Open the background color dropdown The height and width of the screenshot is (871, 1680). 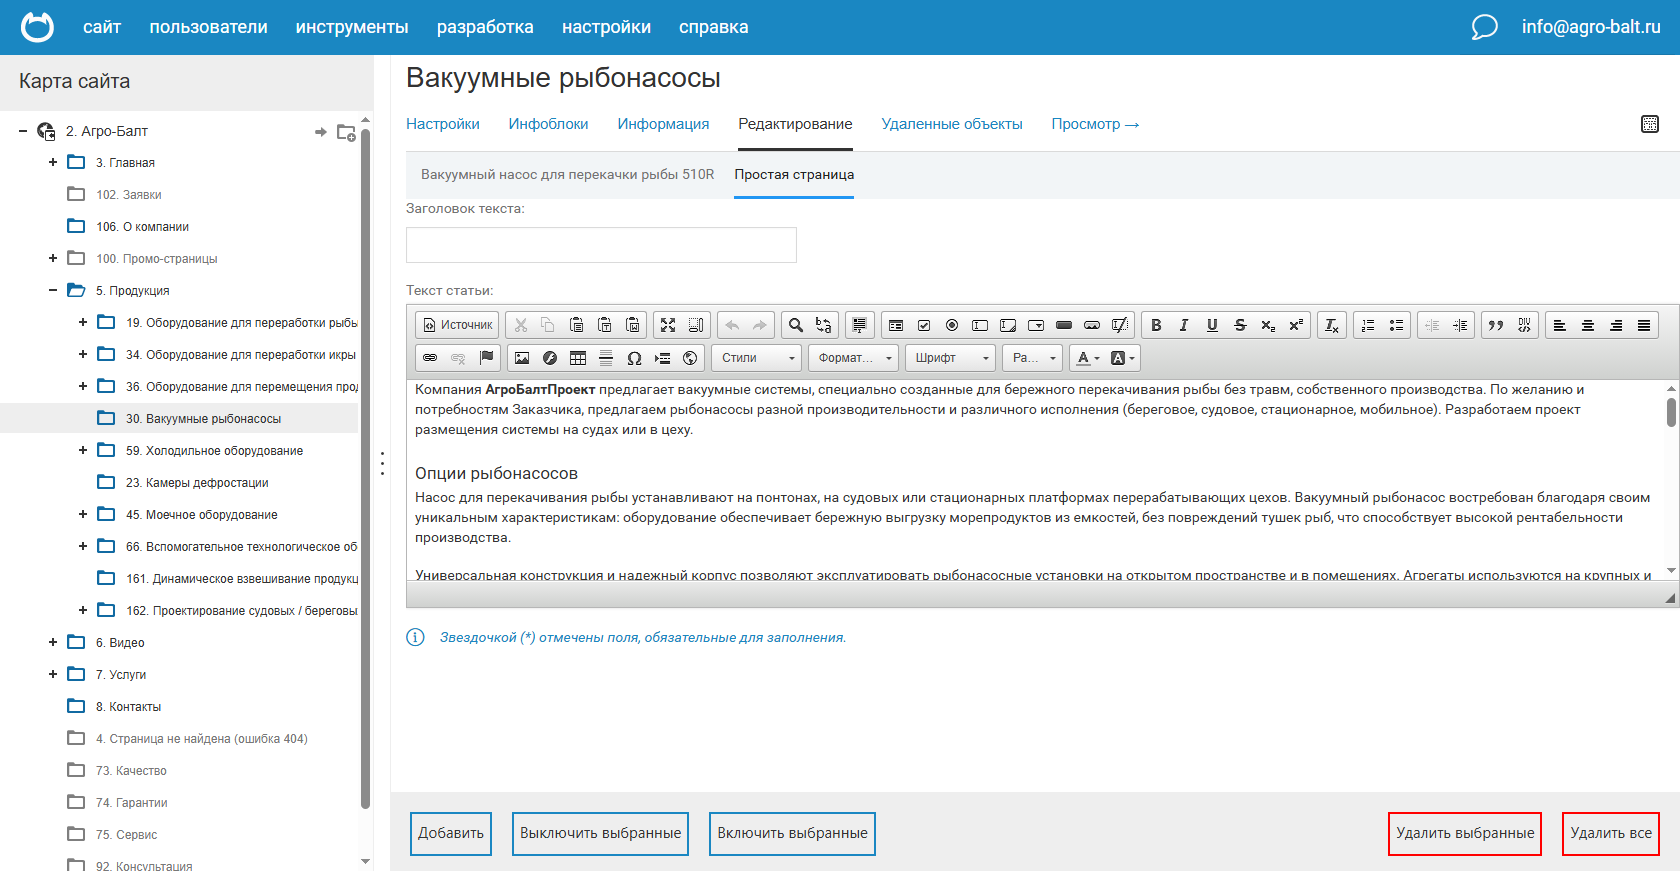coord(1122,358)
